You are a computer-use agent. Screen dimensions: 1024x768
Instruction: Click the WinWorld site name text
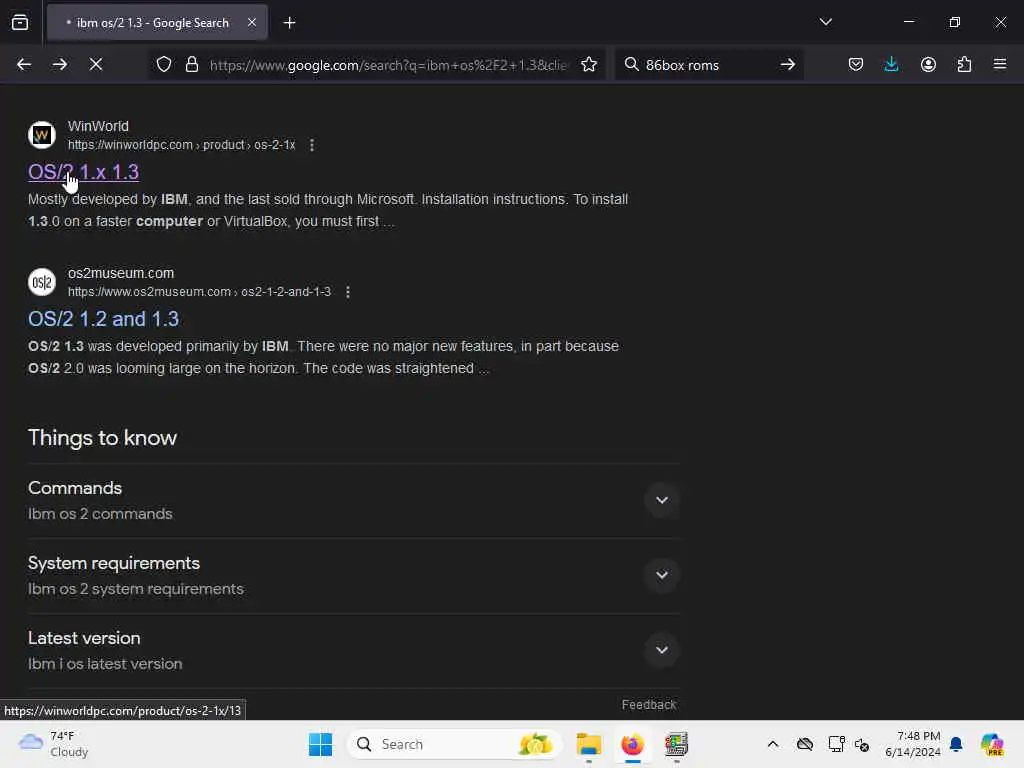98,126
